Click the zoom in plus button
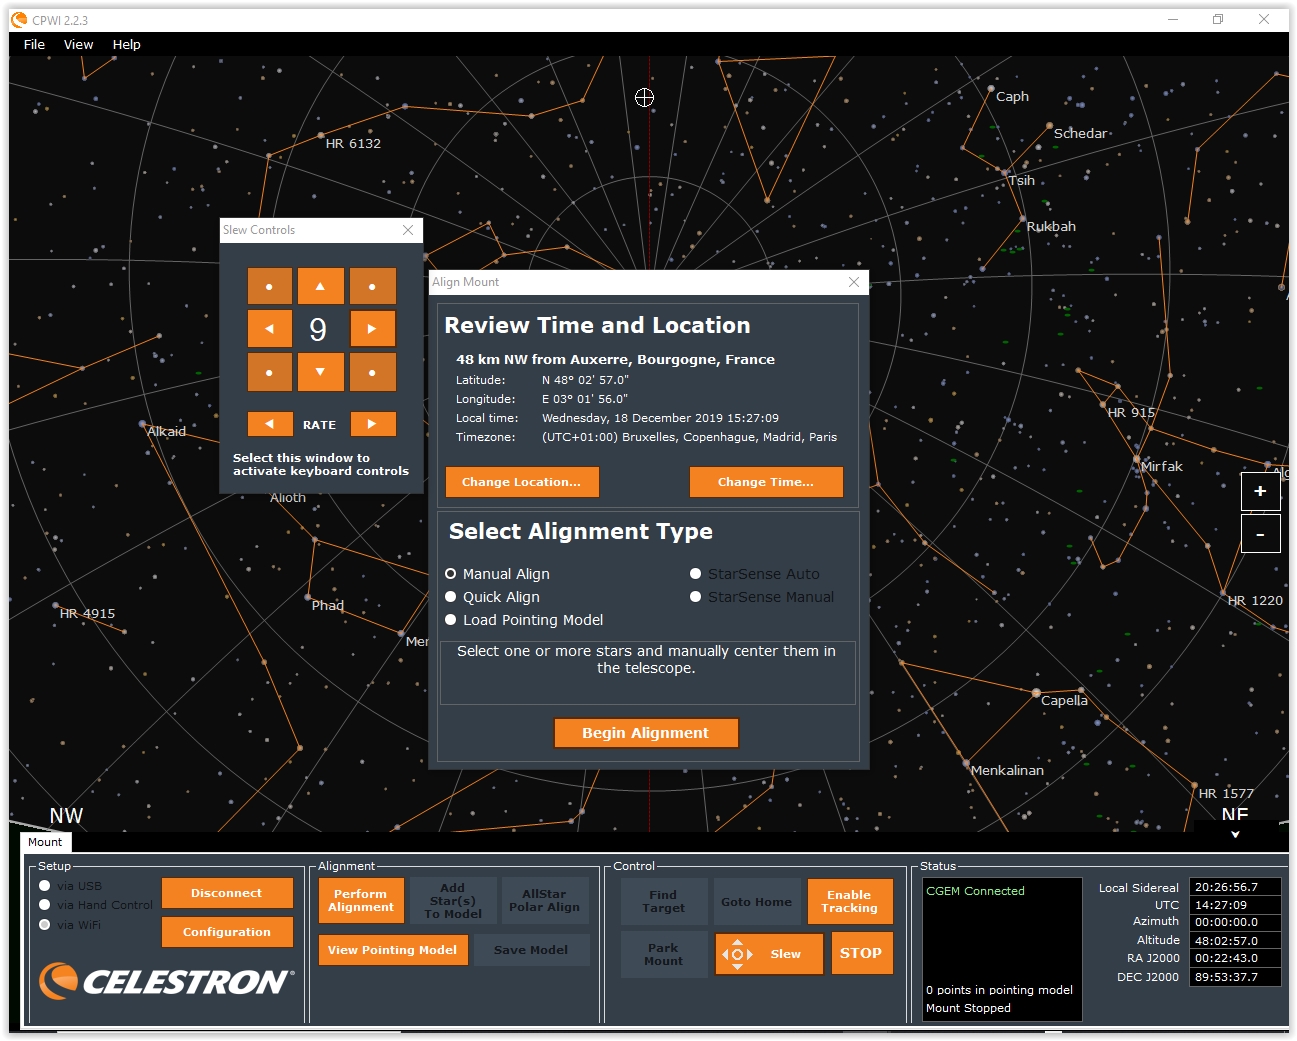 point(1260,491)
